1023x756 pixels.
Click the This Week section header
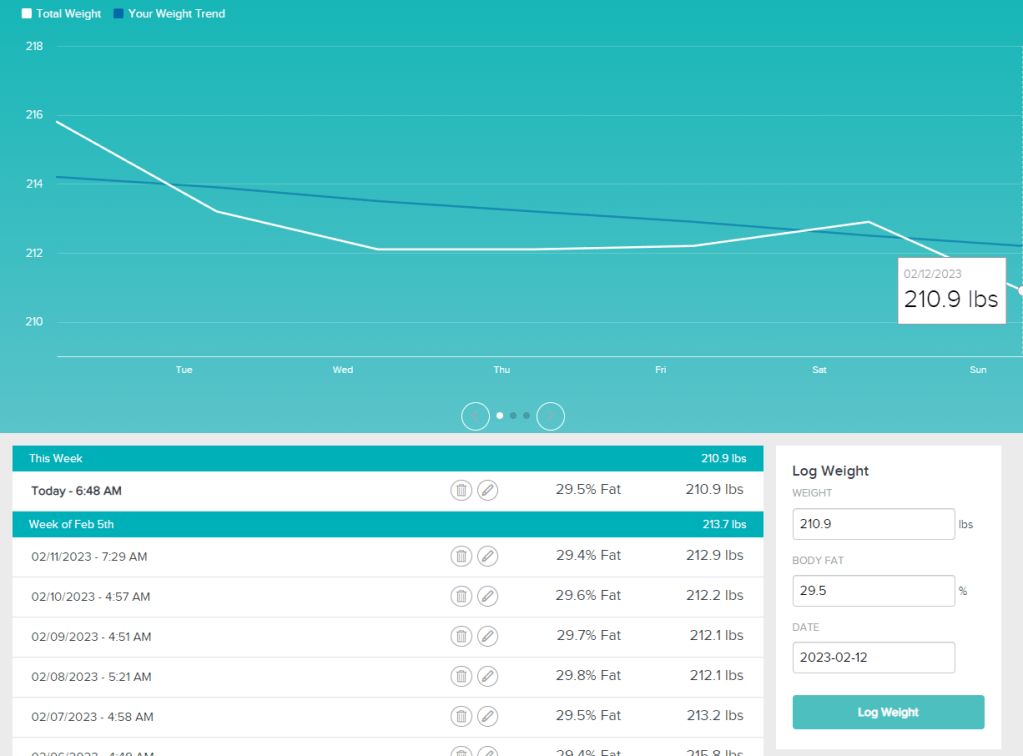click(387, 459)
